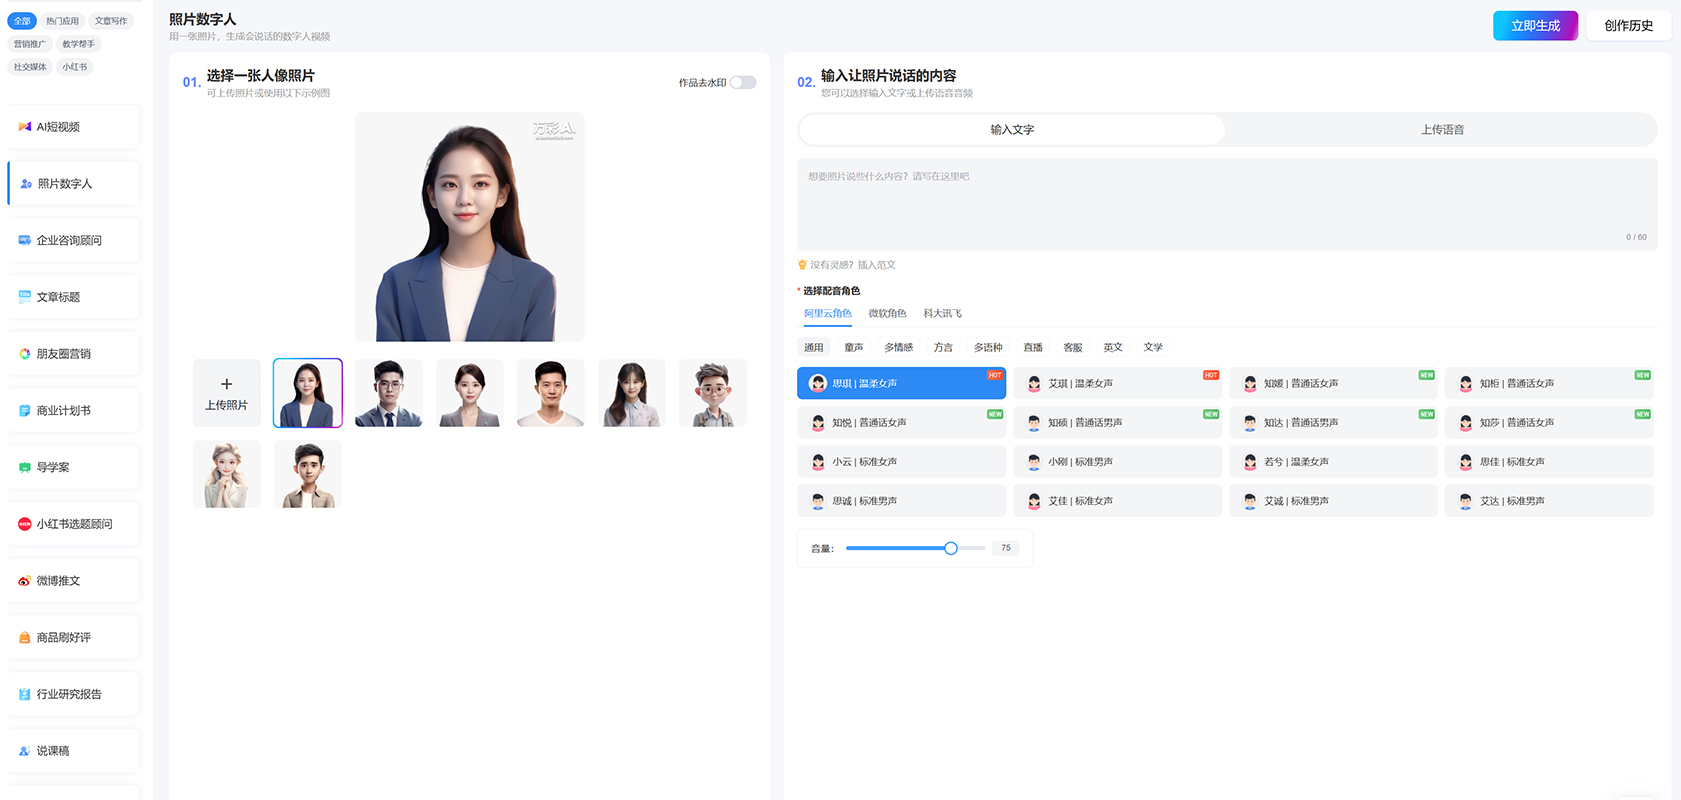Viewport: 1681px width, 800px height.
Task: Open the AI短视频 sidebar item
Action: tap(73, 127)
